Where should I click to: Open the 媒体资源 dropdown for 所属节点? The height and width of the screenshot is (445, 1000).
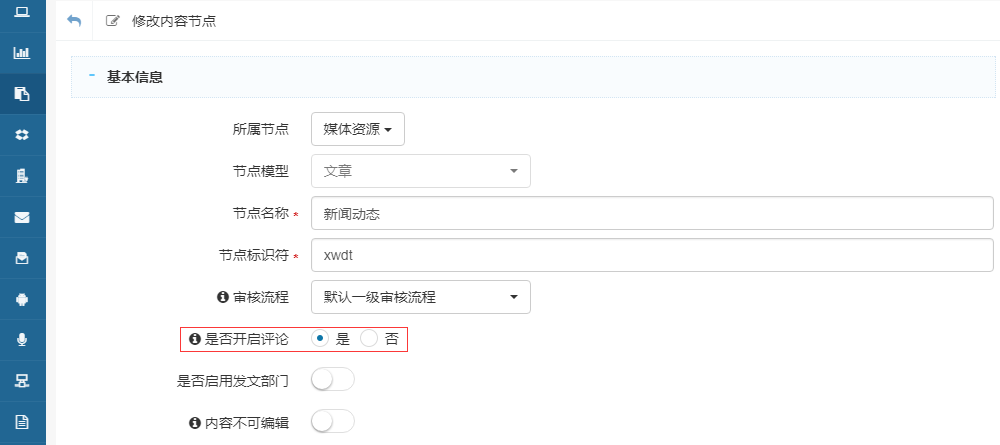tap(357, 129)
